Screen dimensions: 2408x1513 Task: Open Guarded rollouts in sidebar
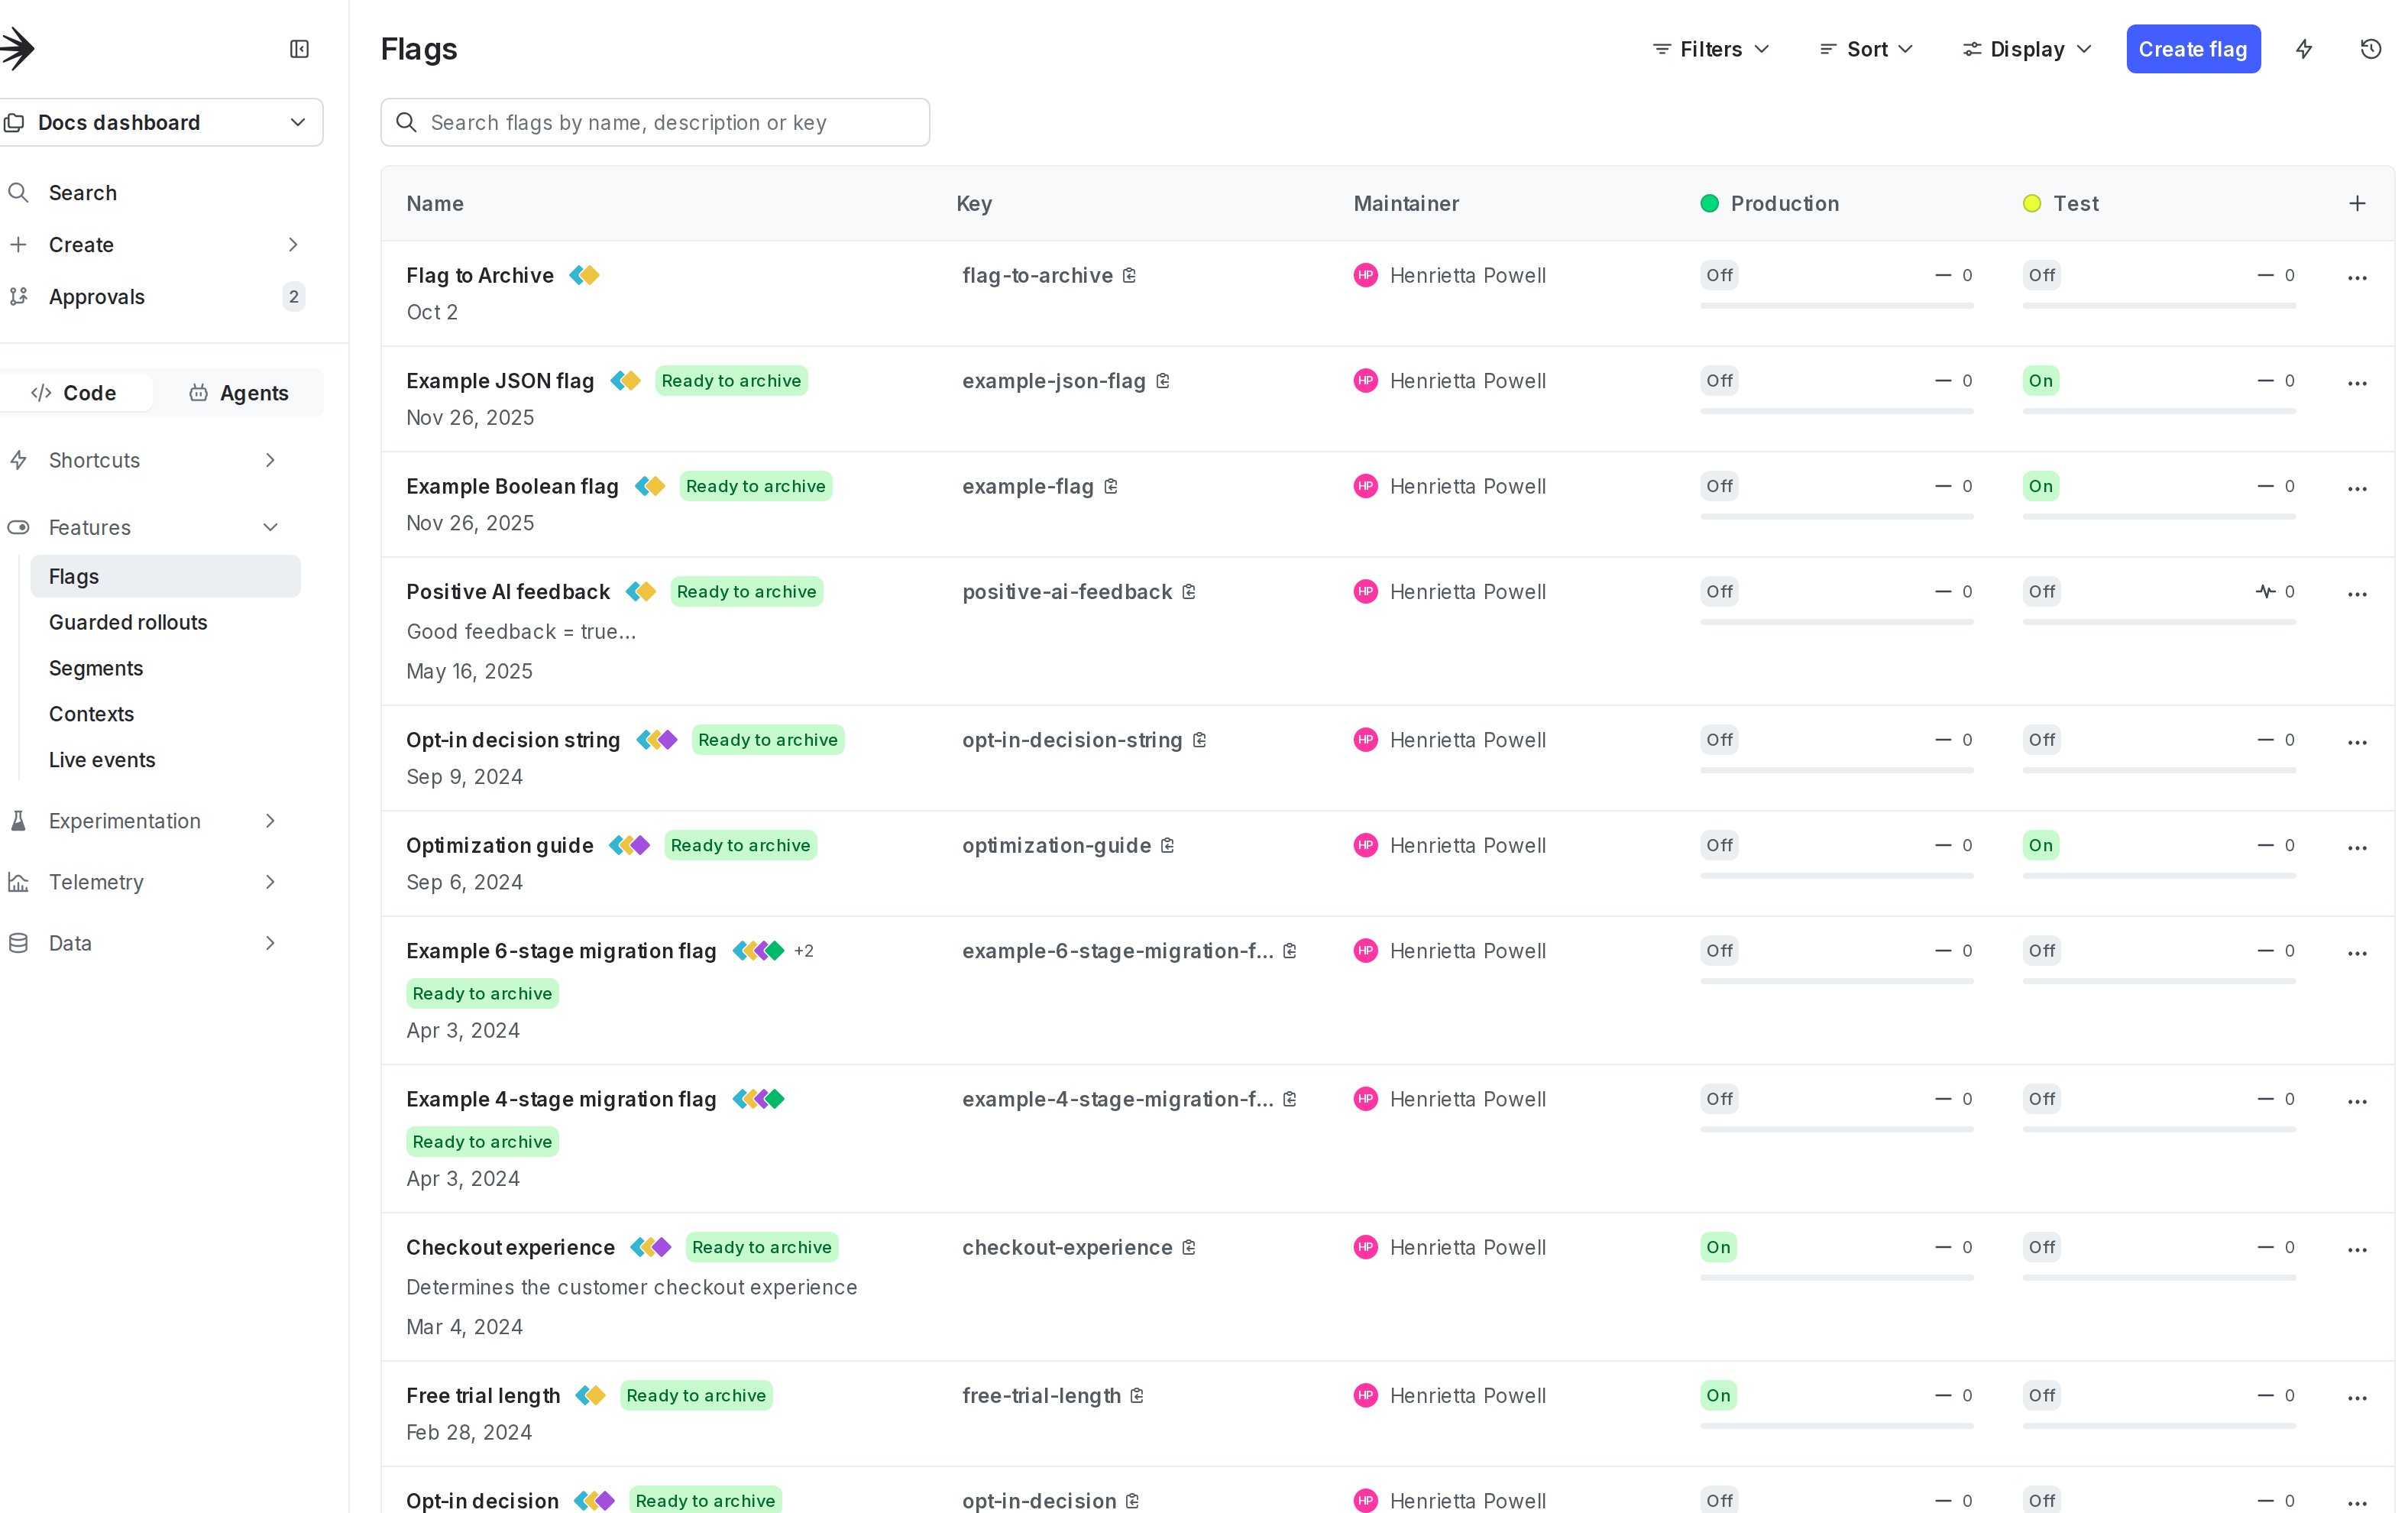(x=128, y=622)
